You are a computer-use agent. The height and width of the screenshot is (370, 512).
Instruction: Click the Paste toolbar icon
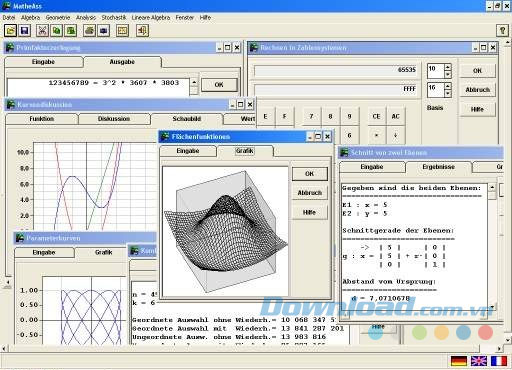[x=71, y=31]
